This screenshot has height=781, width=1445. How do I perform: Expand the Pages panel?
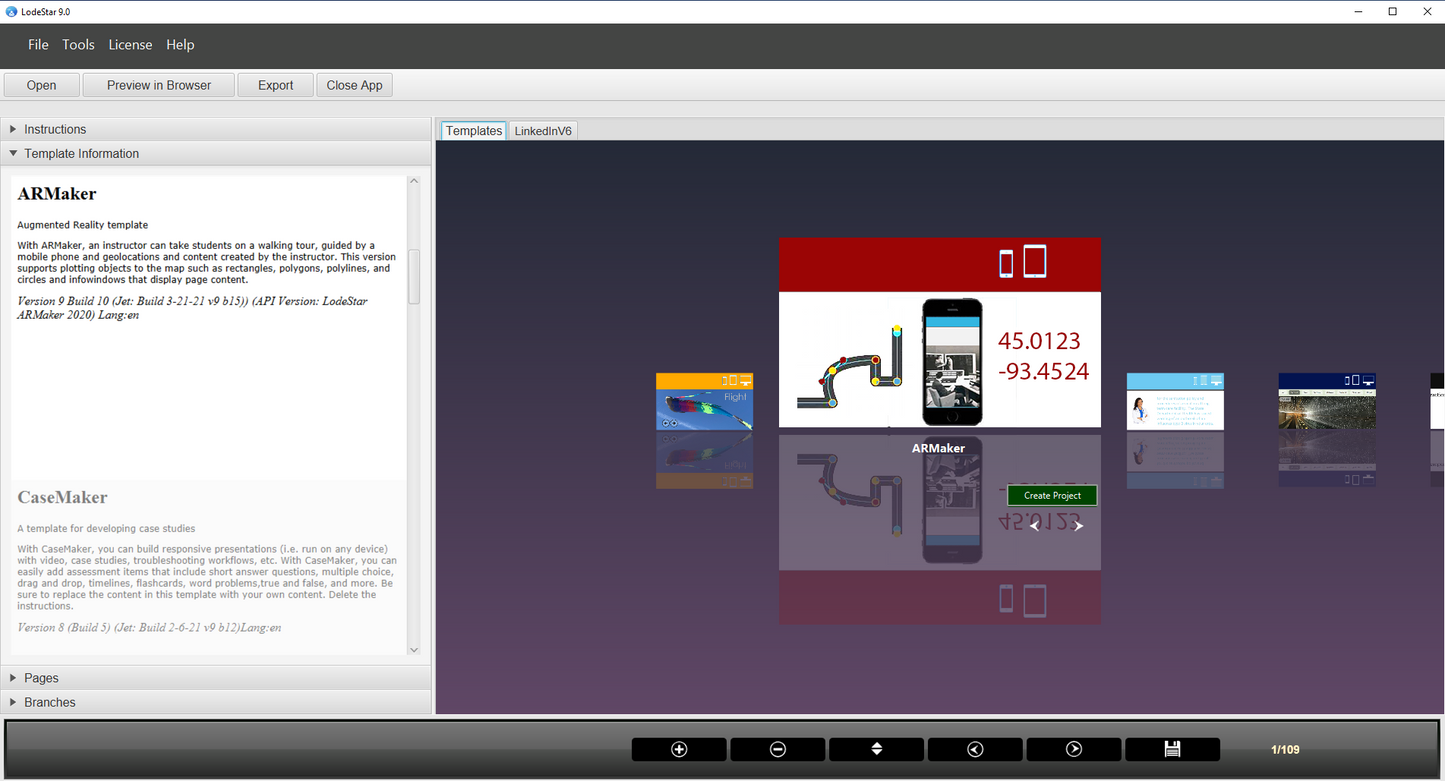click(x=215, y=678)
